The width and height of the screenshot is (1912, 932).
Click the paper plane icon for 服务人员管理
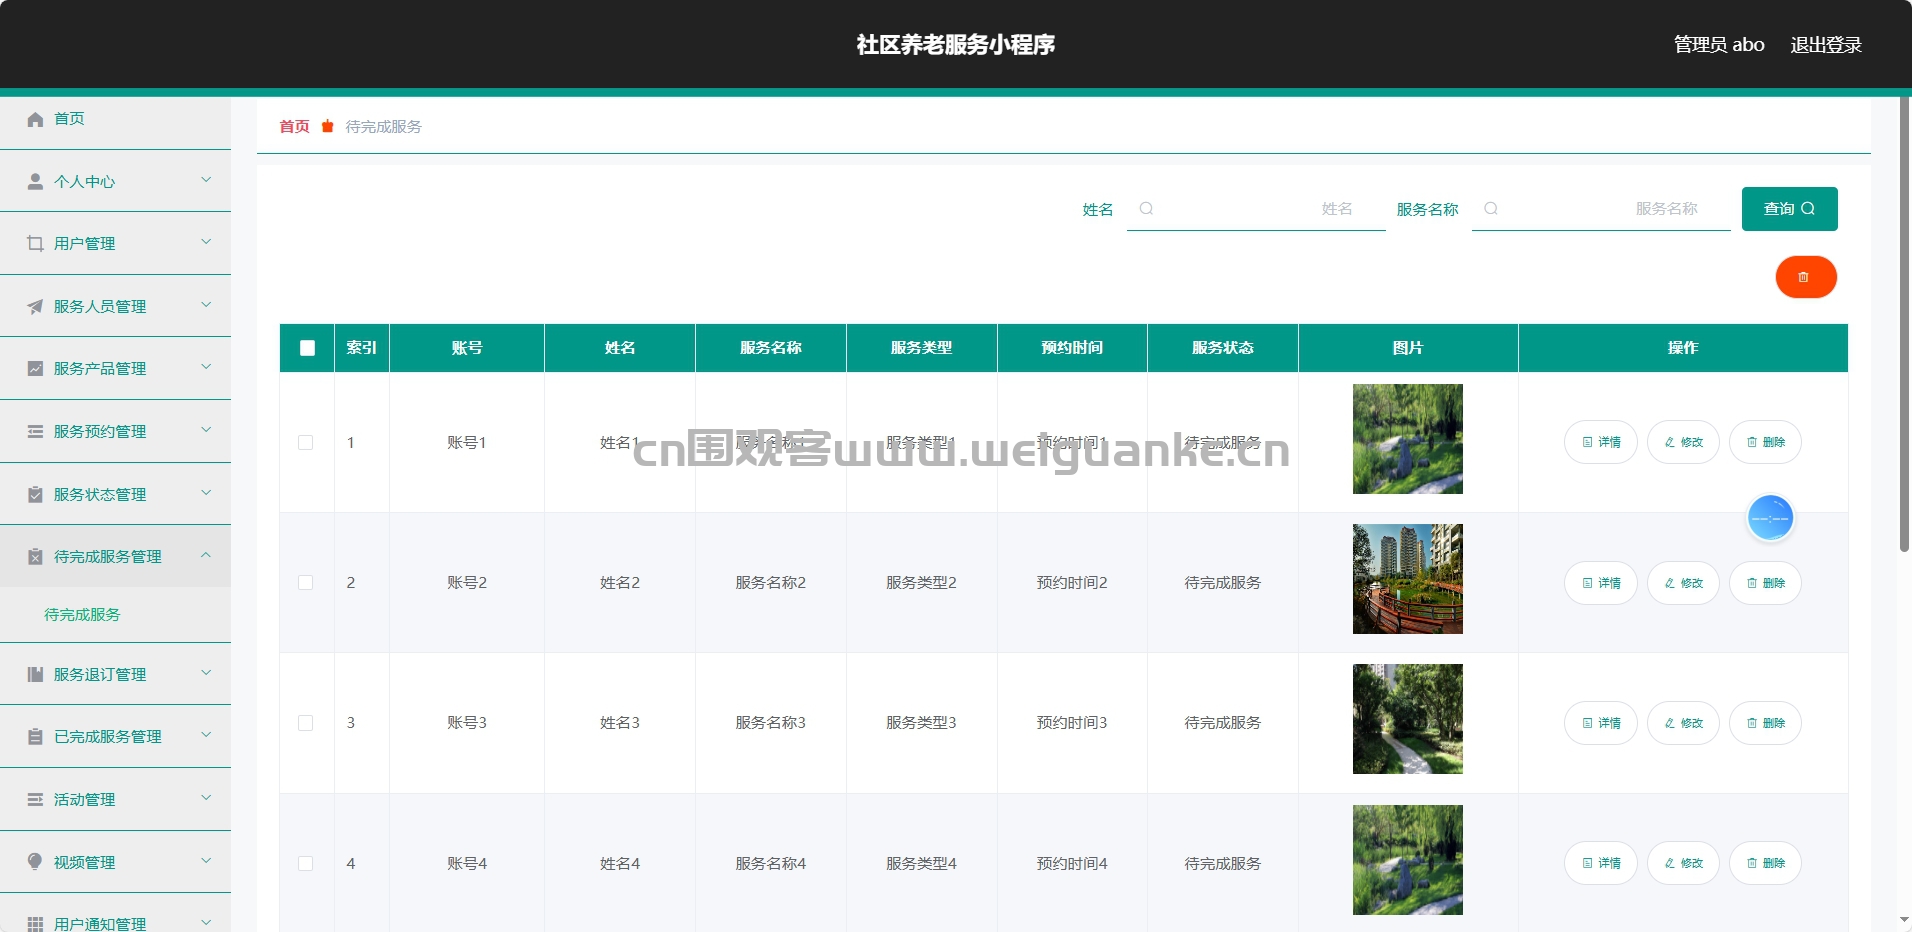[35, 306]
